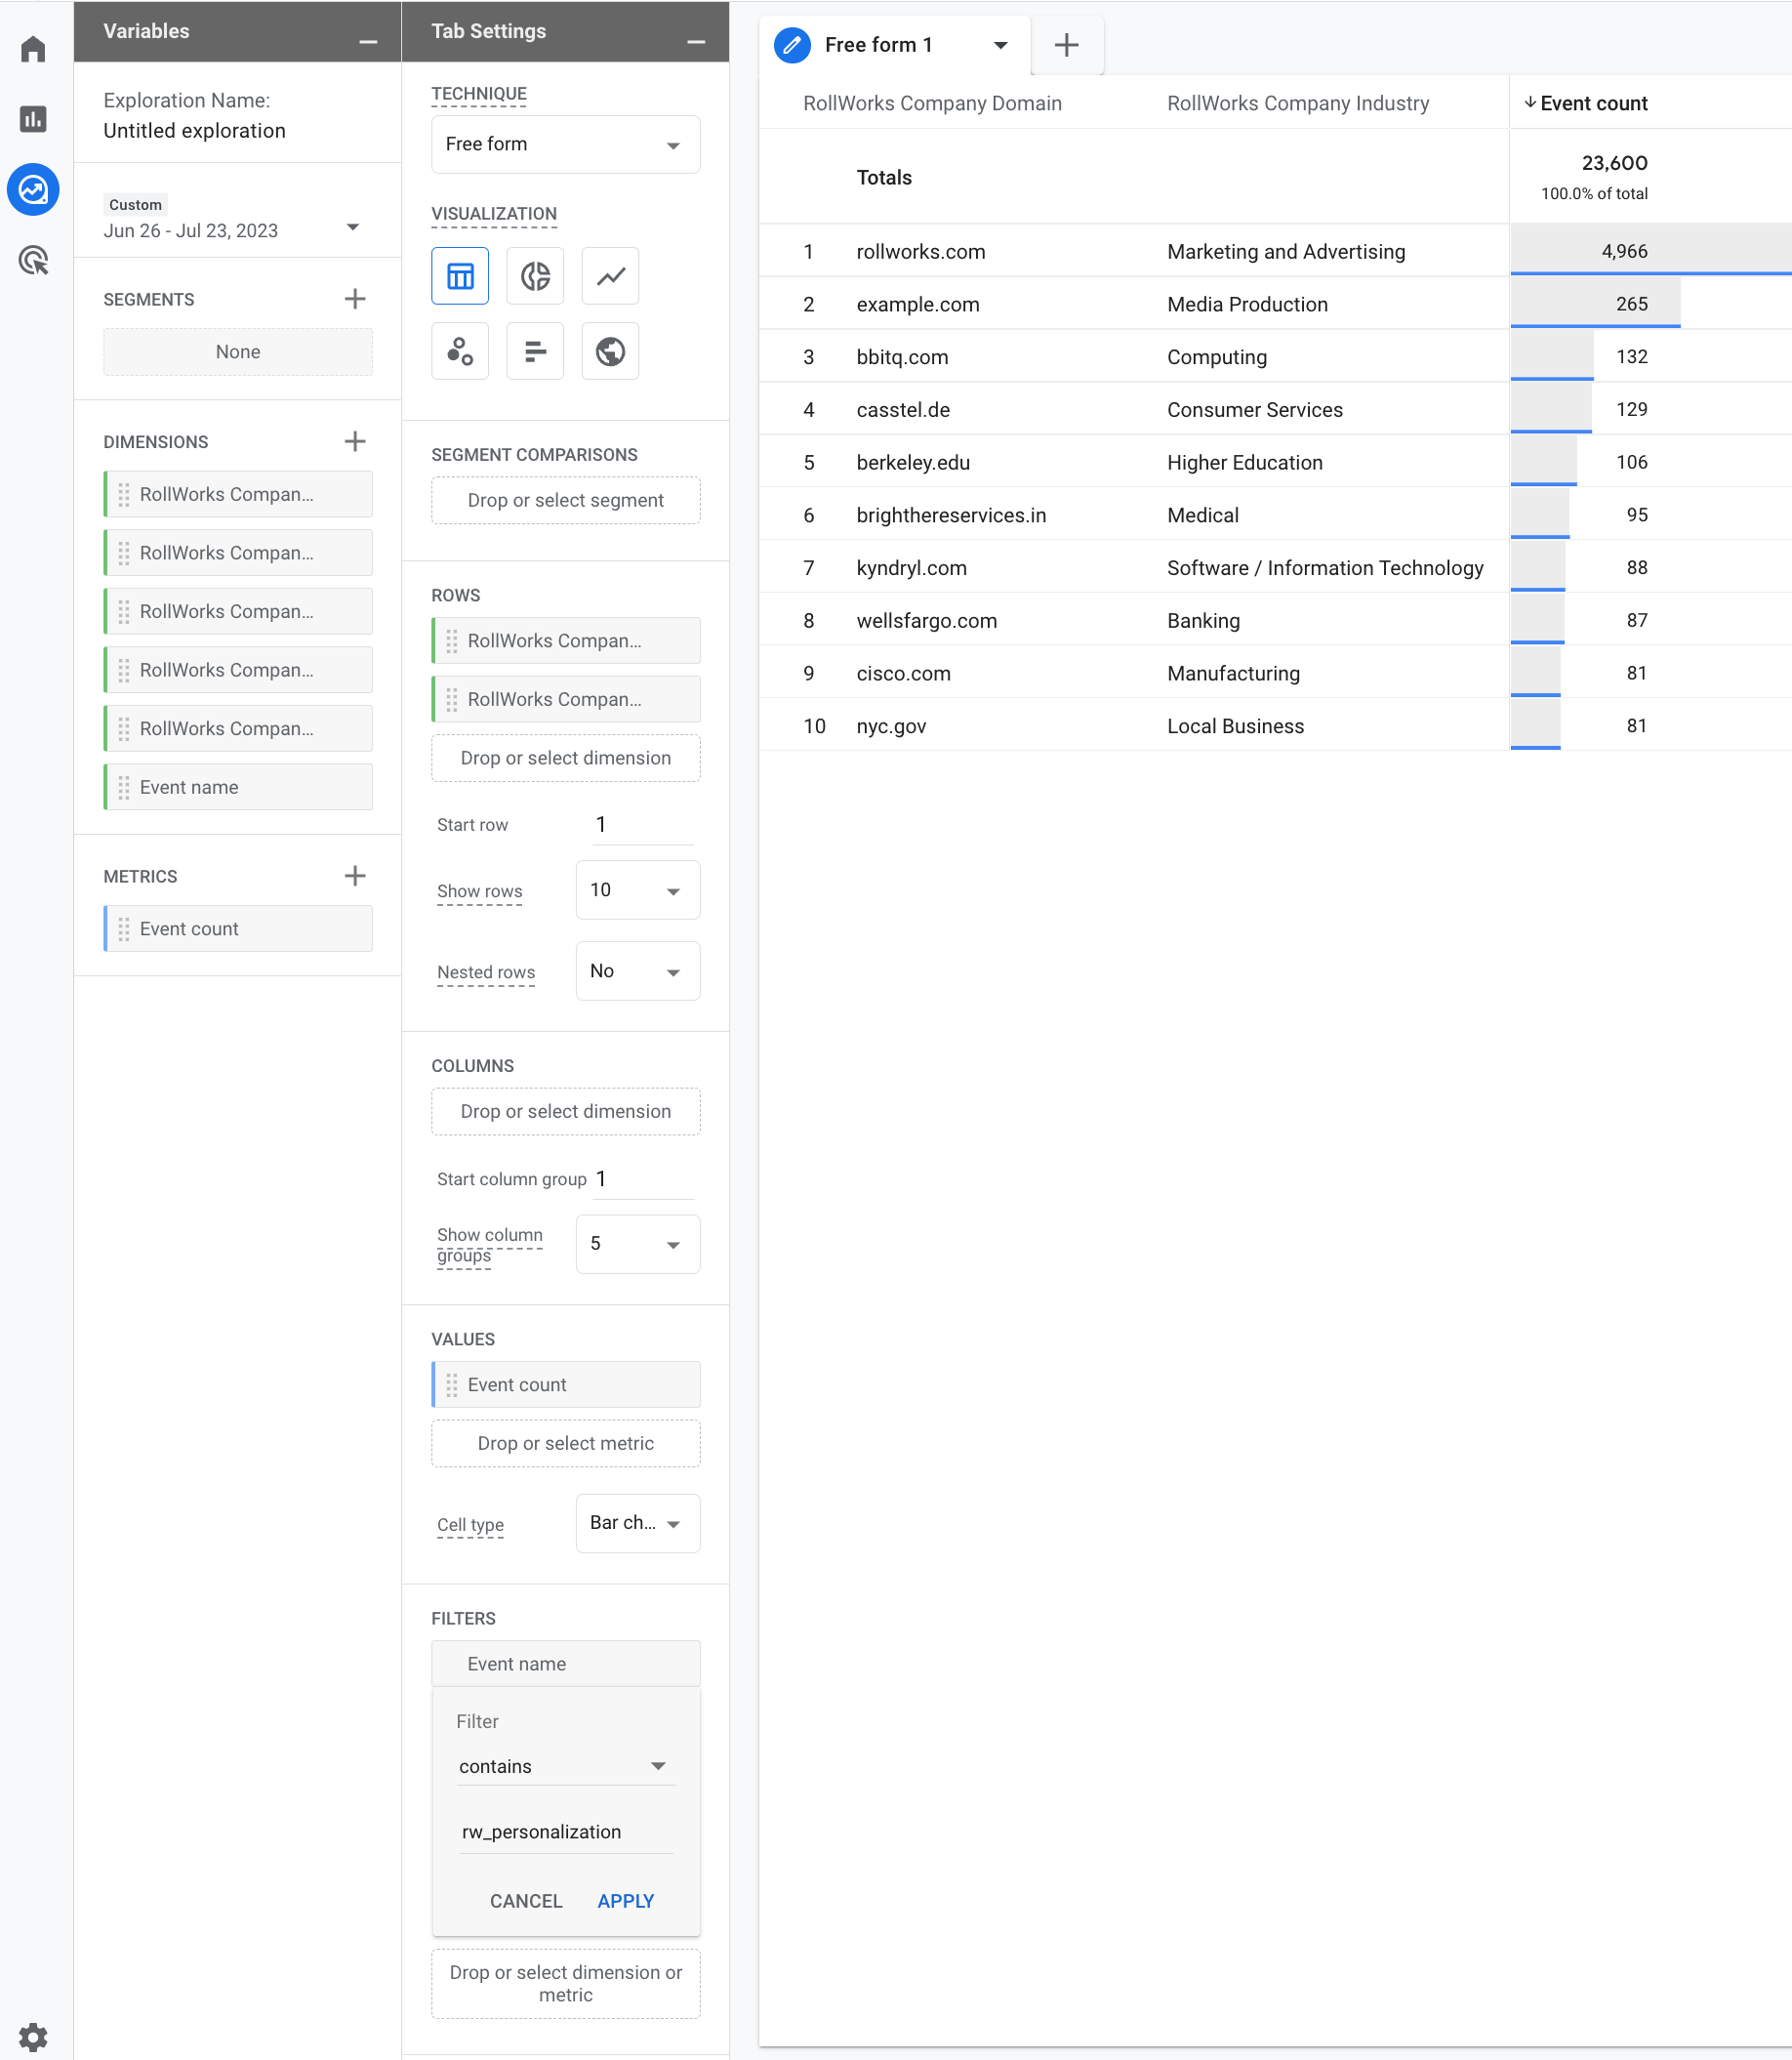Collapse the Variables panel
The image size is (1792, 2060).
coord(368,40)
